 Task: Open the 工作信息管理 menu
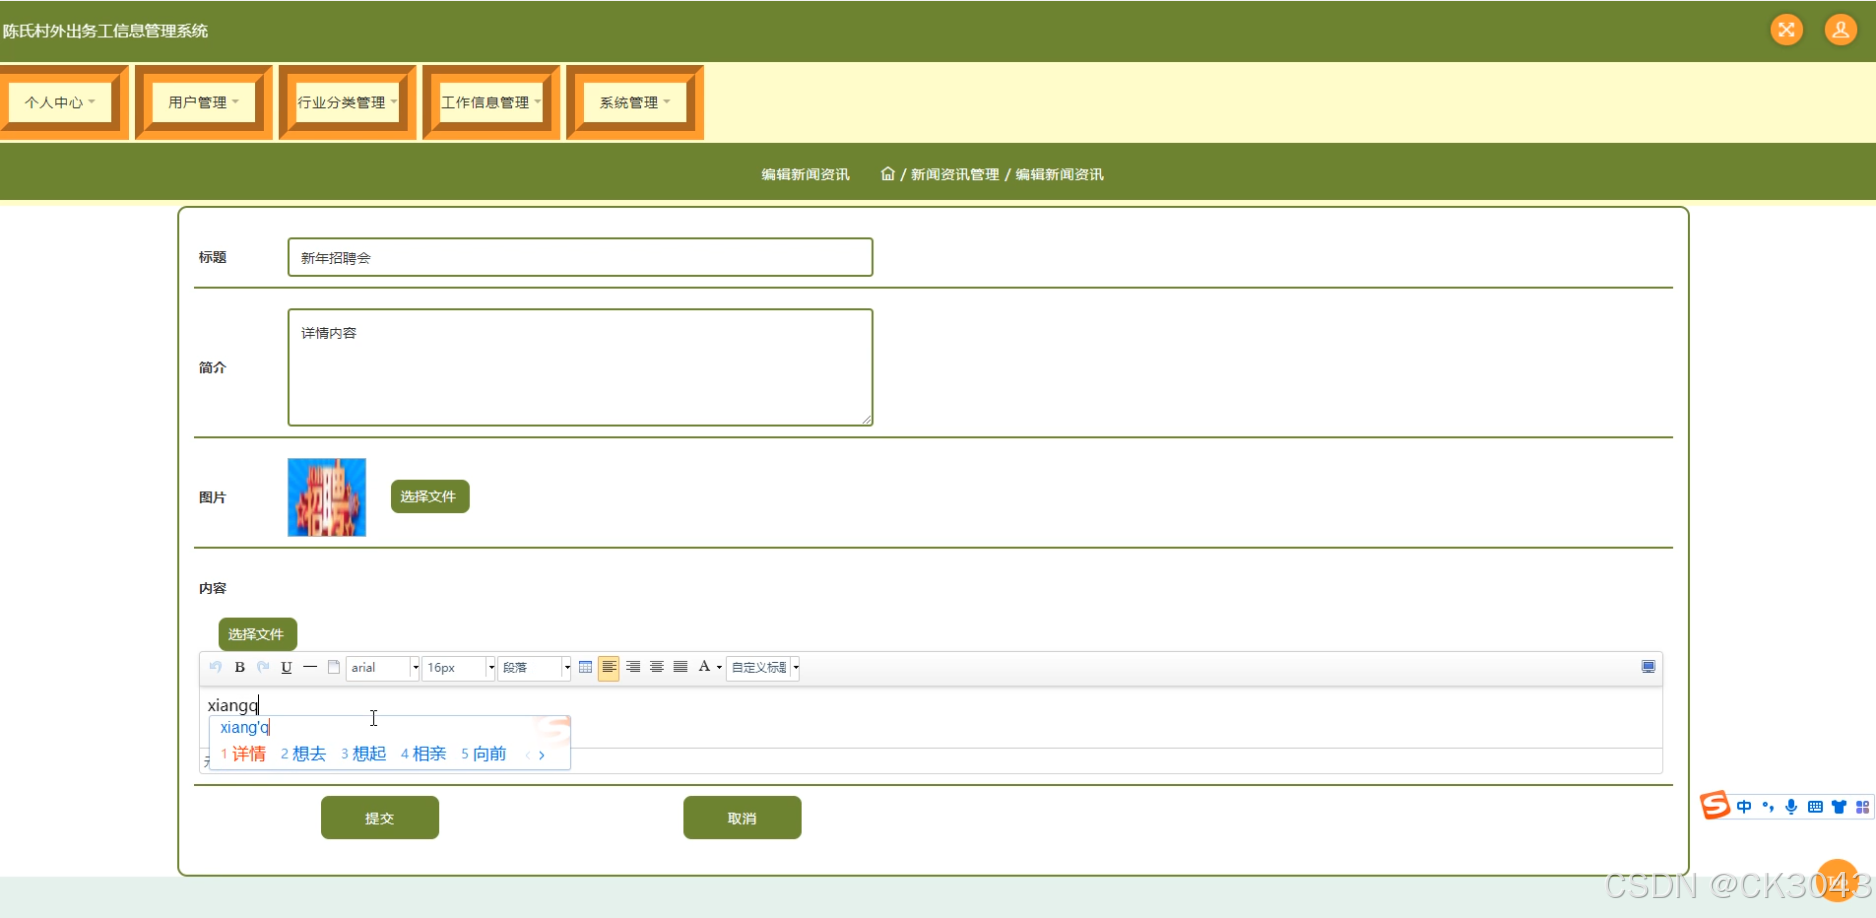pyautogui.click(x=491, y=102)
